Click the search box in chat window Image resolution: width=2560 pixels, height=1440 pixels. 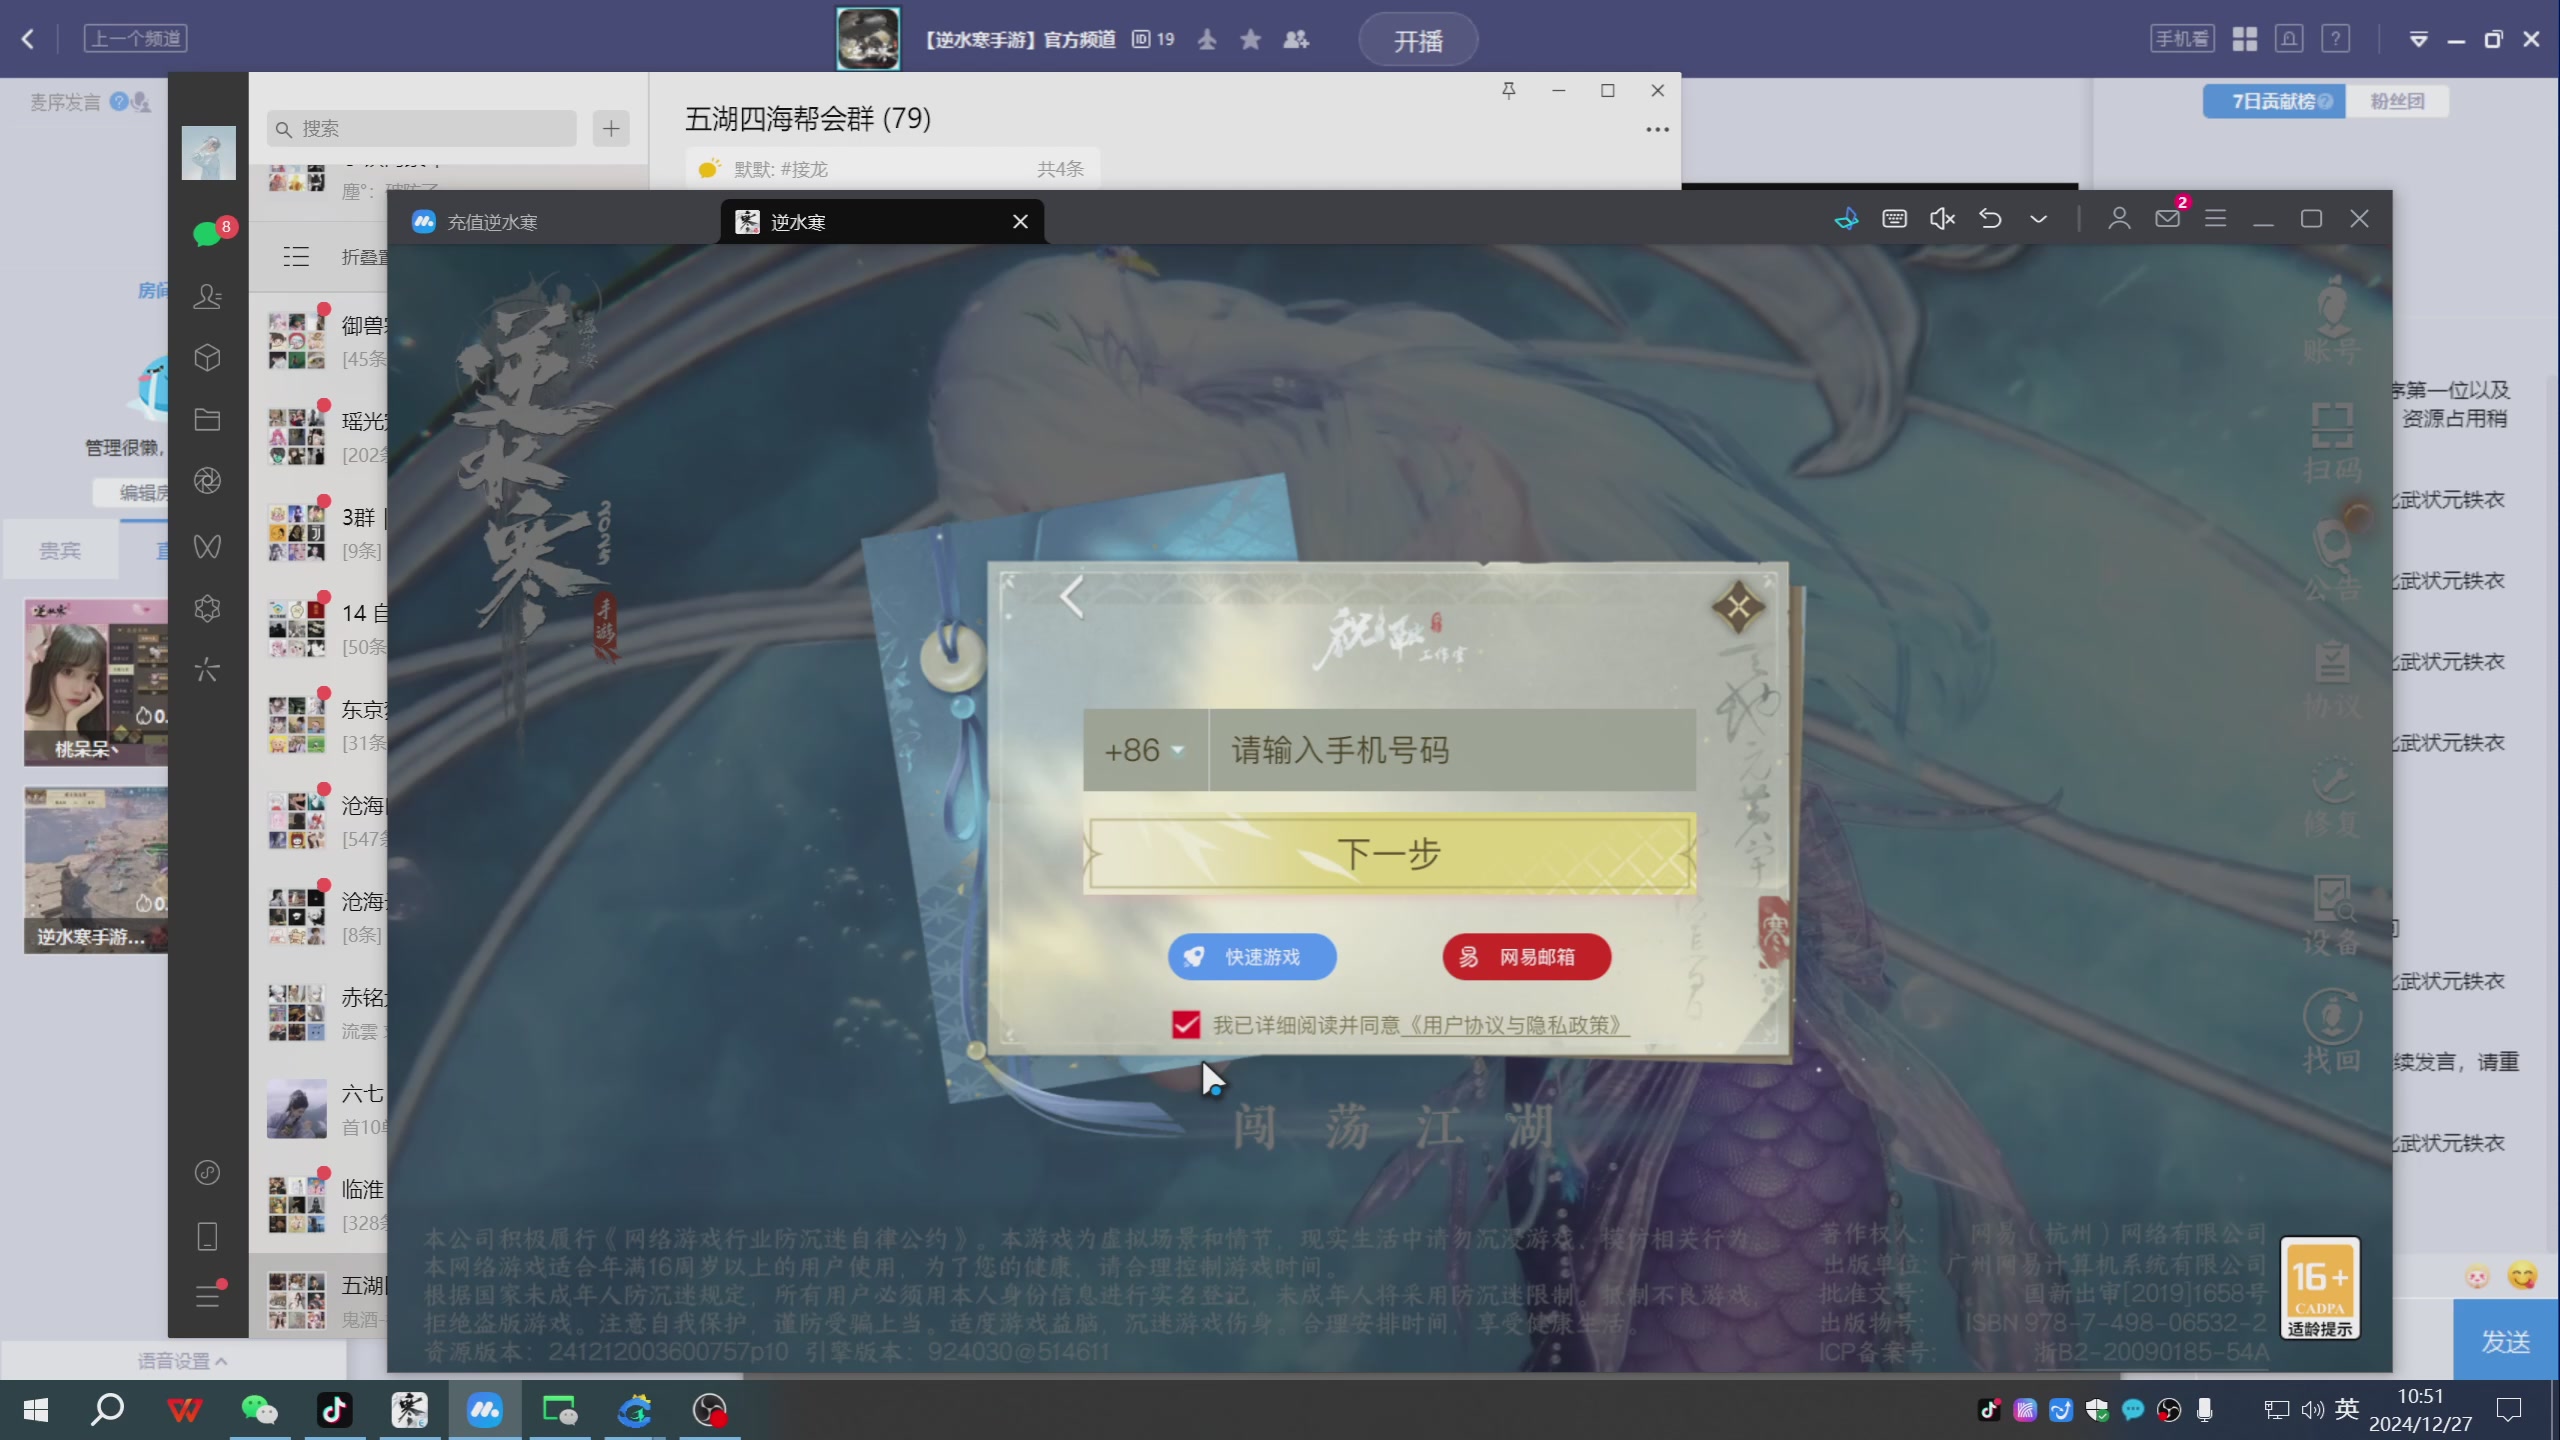click(x=422, y=129)
